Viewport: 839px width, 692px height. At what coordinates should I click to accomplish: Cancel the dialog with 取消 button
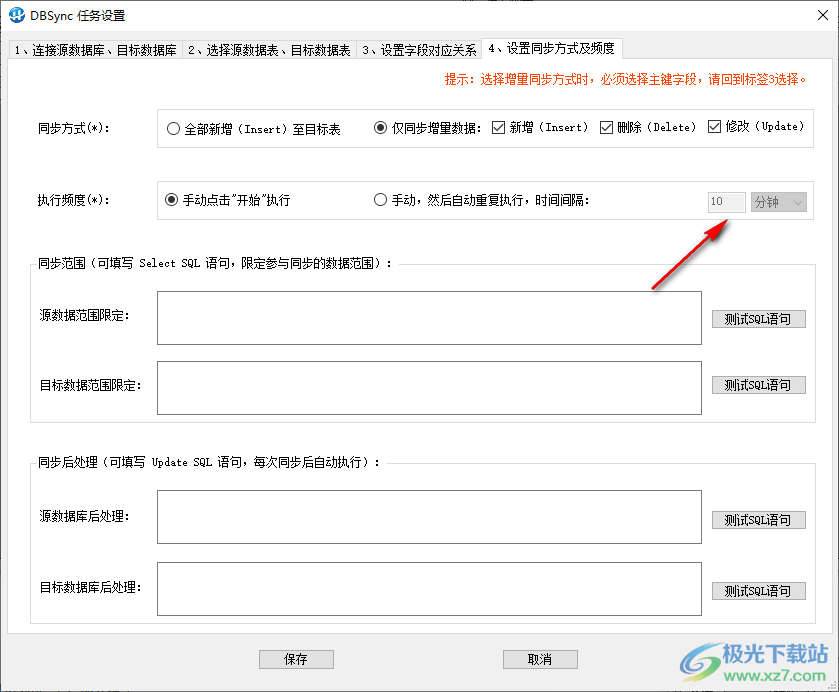(540, 659)
